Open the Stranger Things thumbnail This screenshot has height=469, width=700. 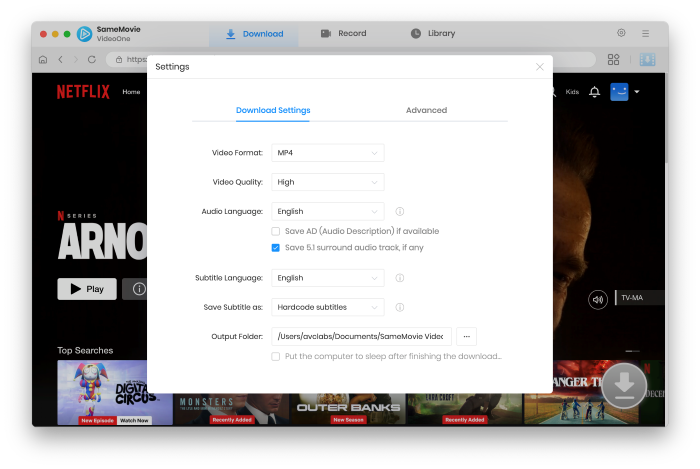pyautogui.click(x=581, y=393)
